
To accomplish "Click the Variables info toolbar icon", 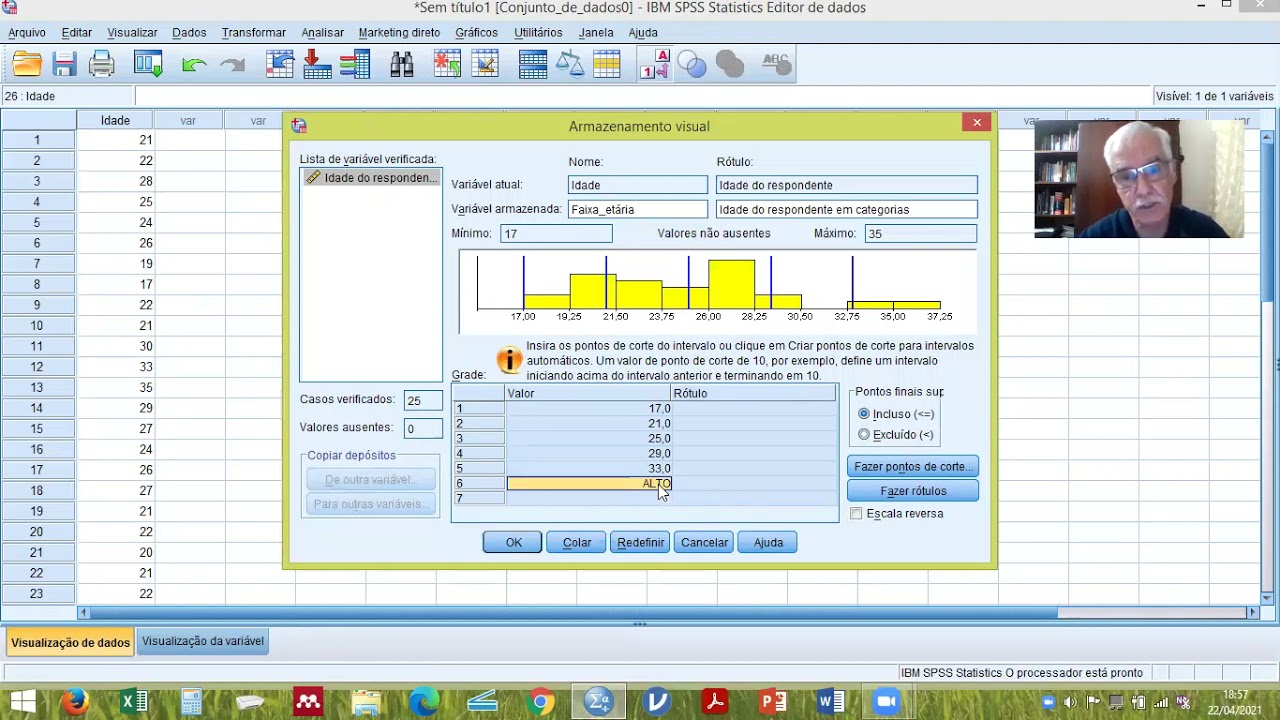I will pos(354,65).
